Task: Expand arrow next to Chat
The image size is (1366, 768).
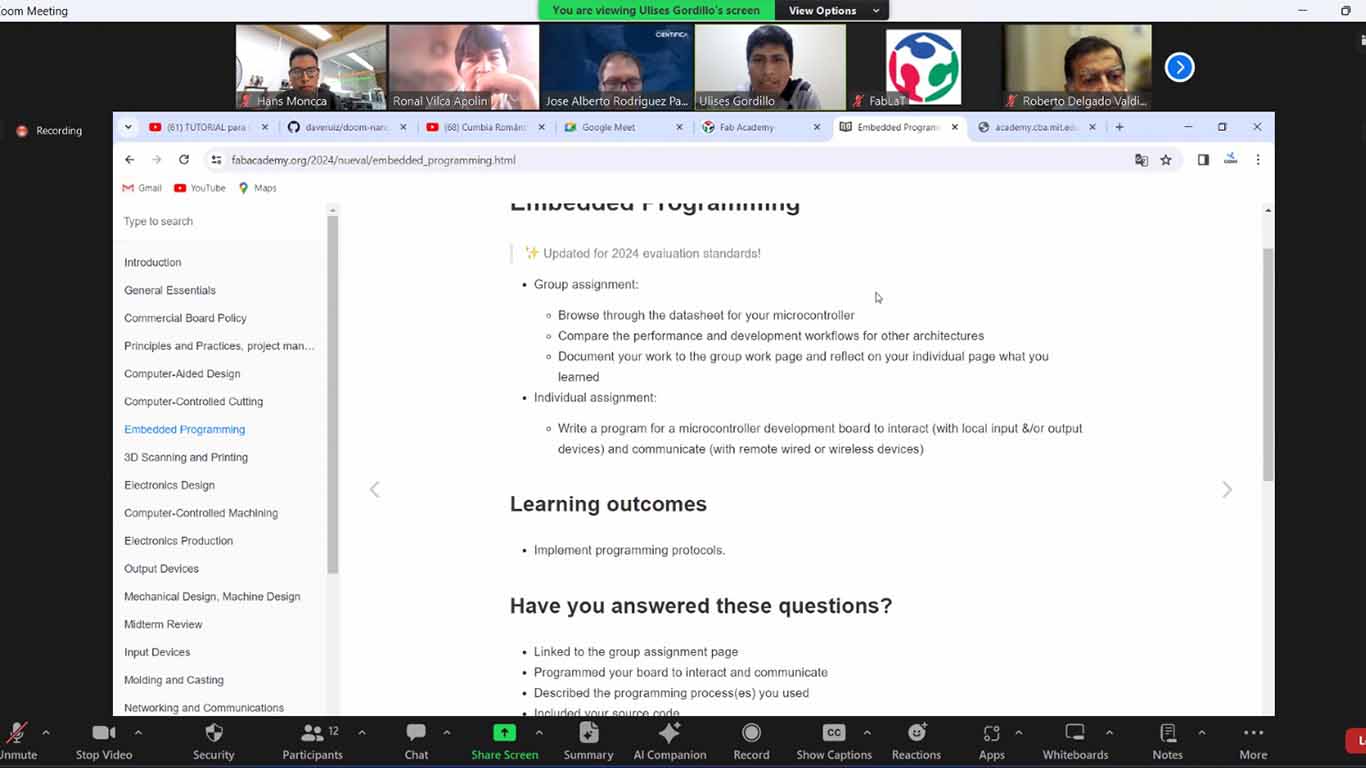Action: point(446,733)
